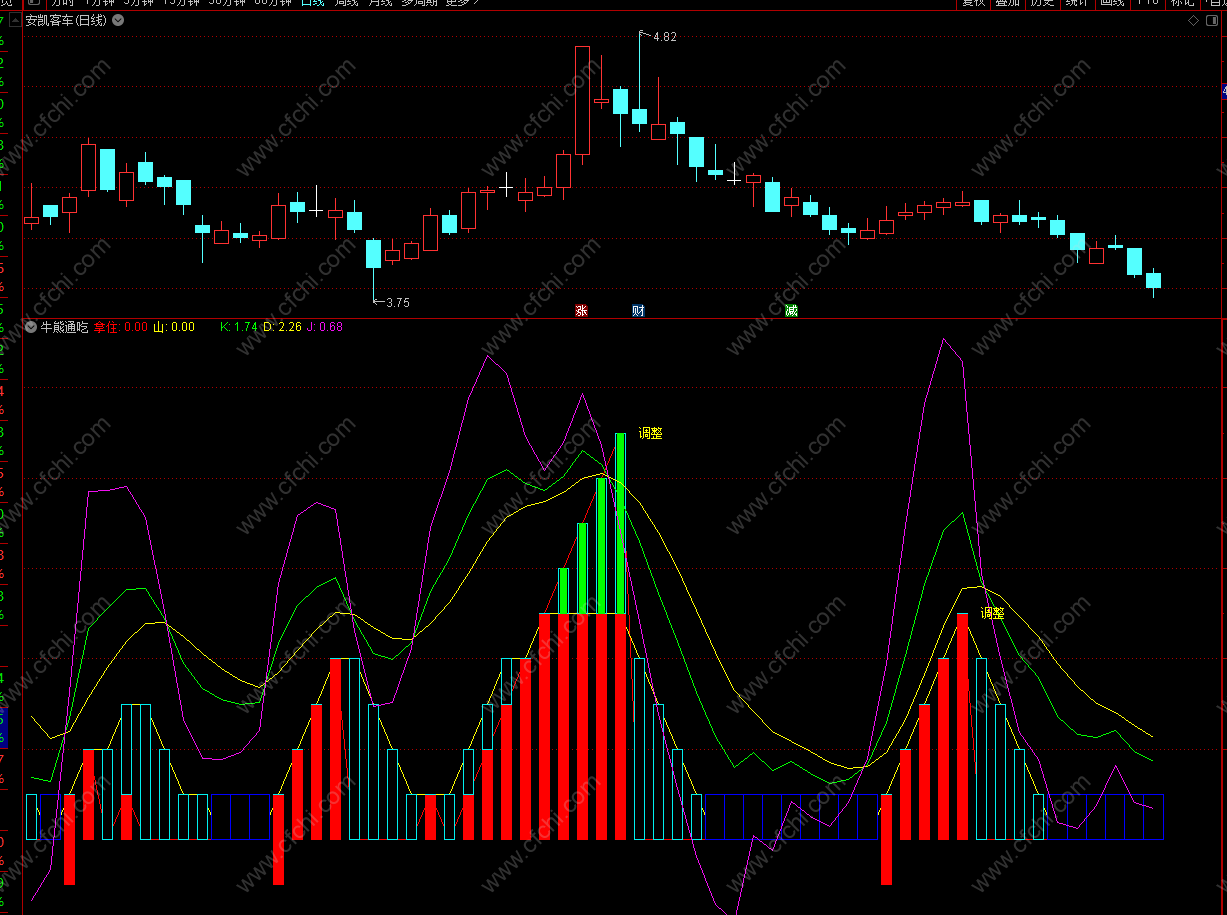Open dropdown arrow beside 安凯客车(日线) title

coord(119,20)
